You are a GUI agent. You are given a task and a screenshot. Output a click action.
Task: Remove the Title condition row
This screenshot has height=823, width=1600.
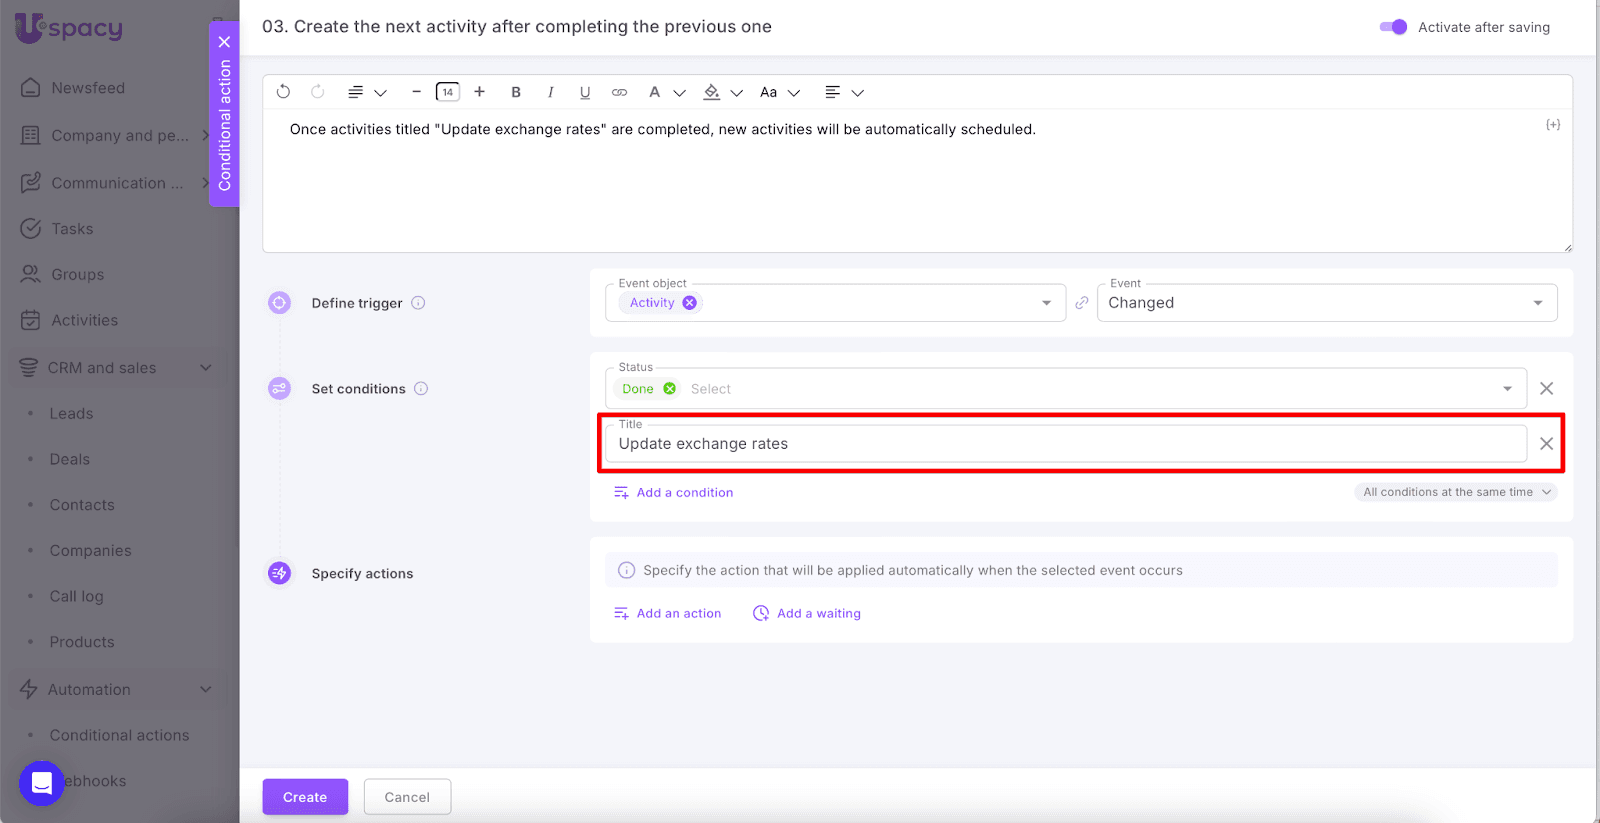(x=1546, y=444)
